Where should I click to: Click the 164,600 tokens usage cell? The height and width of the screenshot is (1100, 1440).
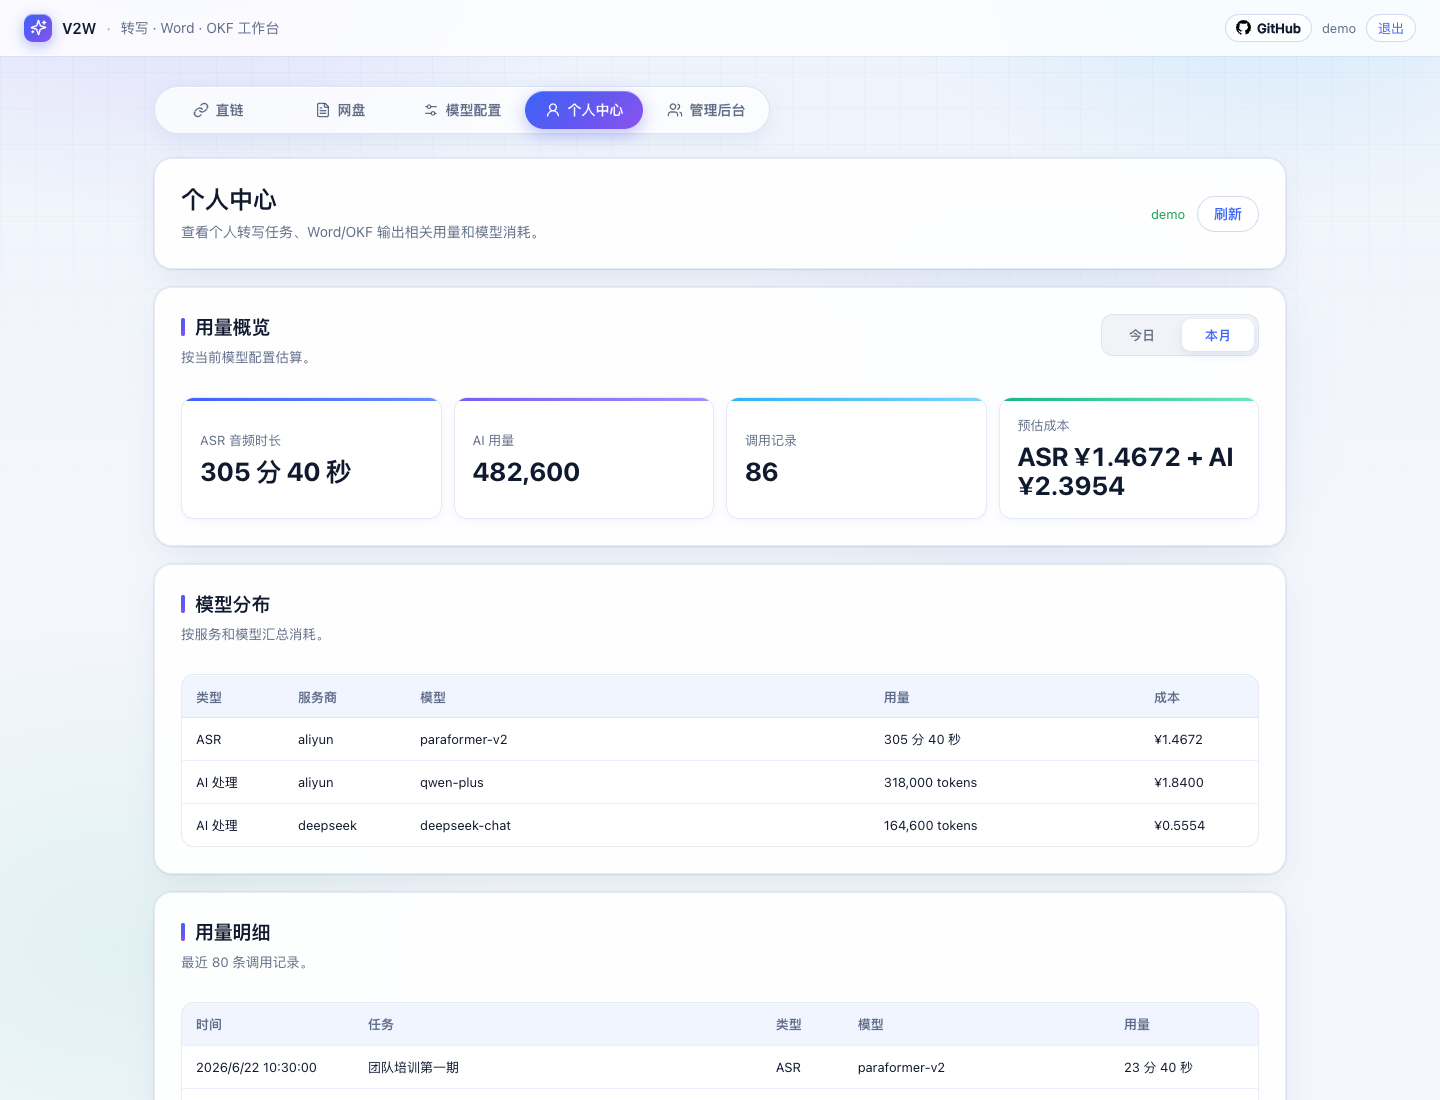pos(931,826)
